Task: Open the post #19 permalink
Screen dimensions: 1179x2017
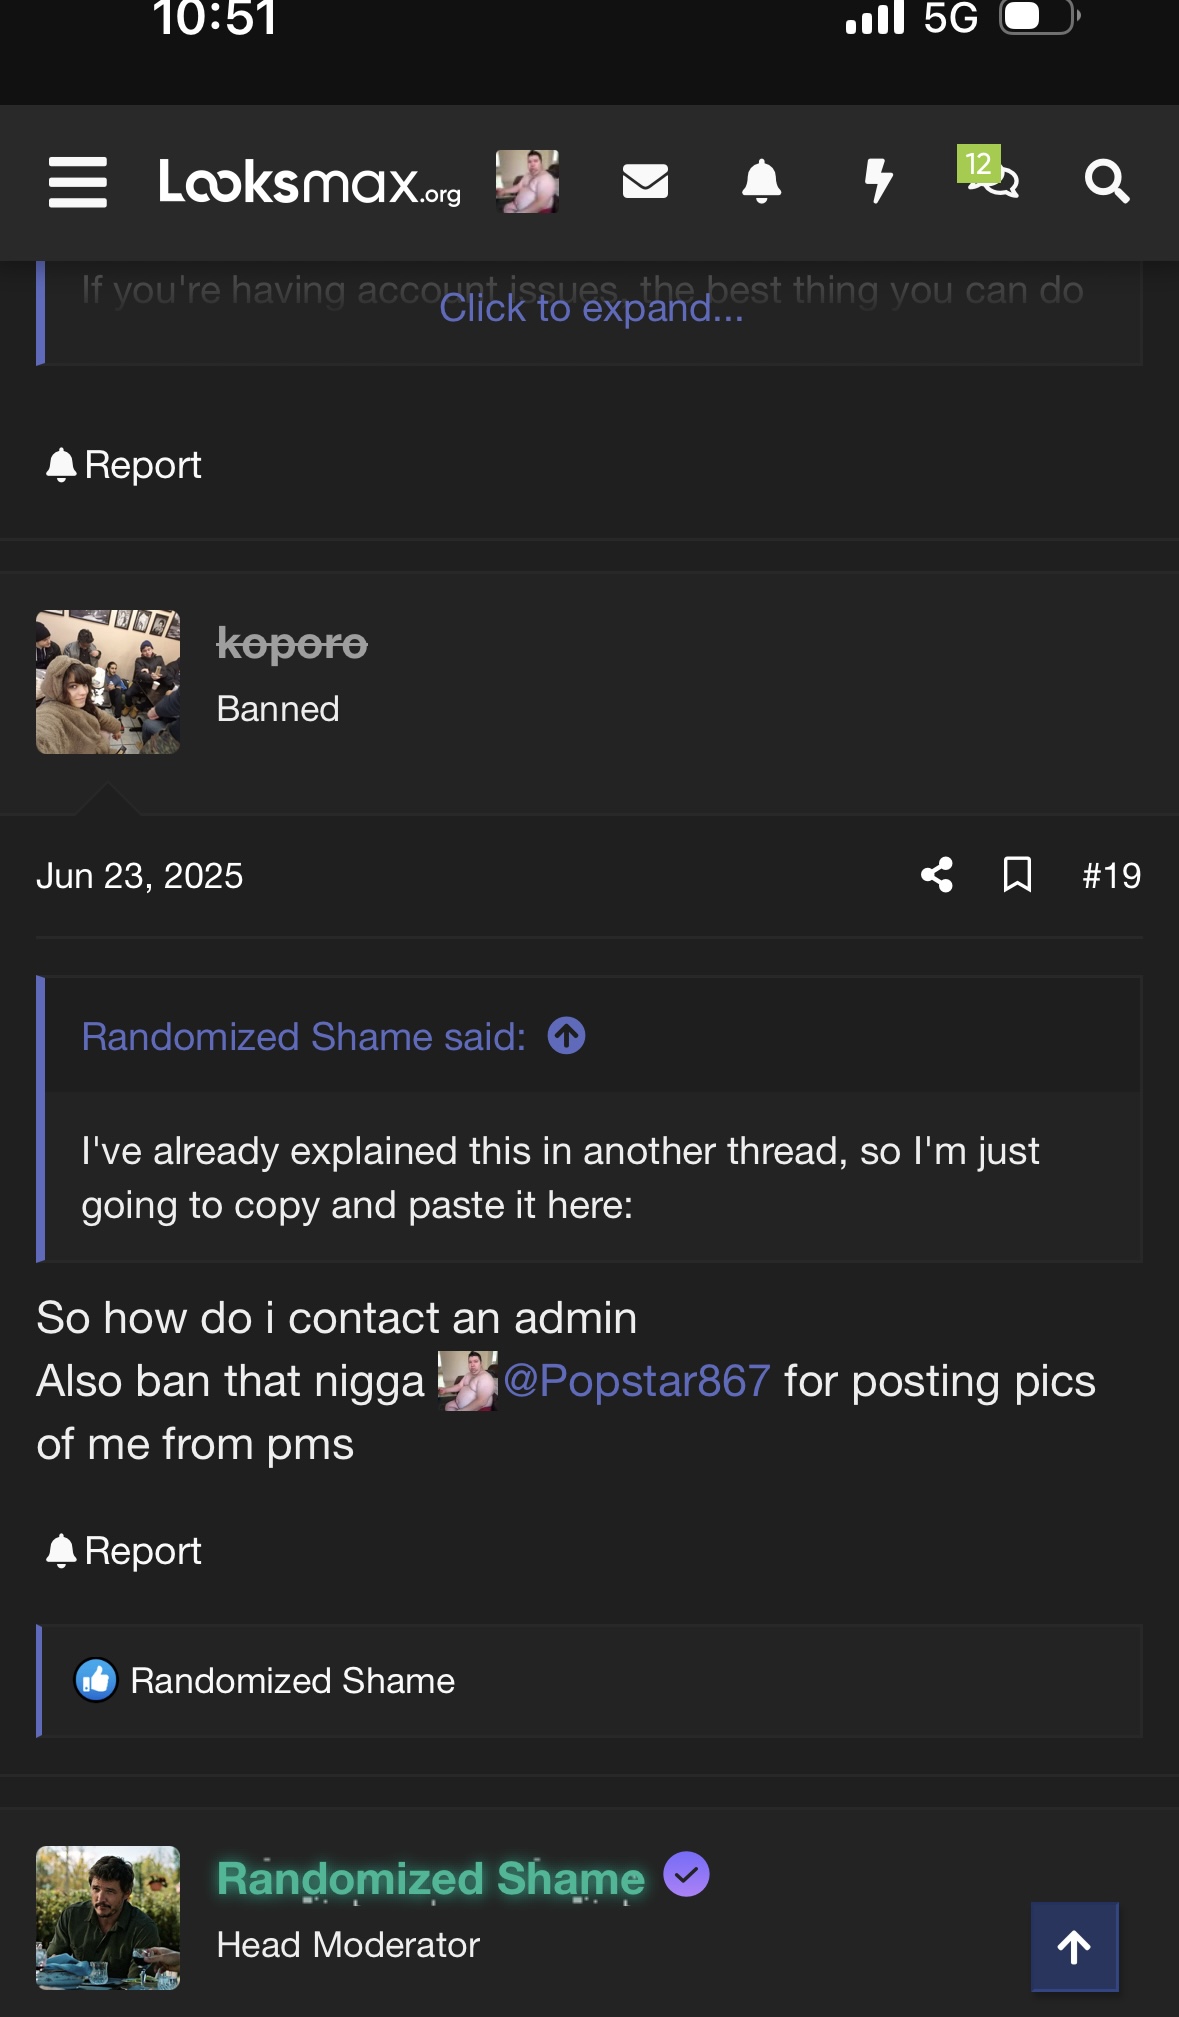Action: (1111, 876)
